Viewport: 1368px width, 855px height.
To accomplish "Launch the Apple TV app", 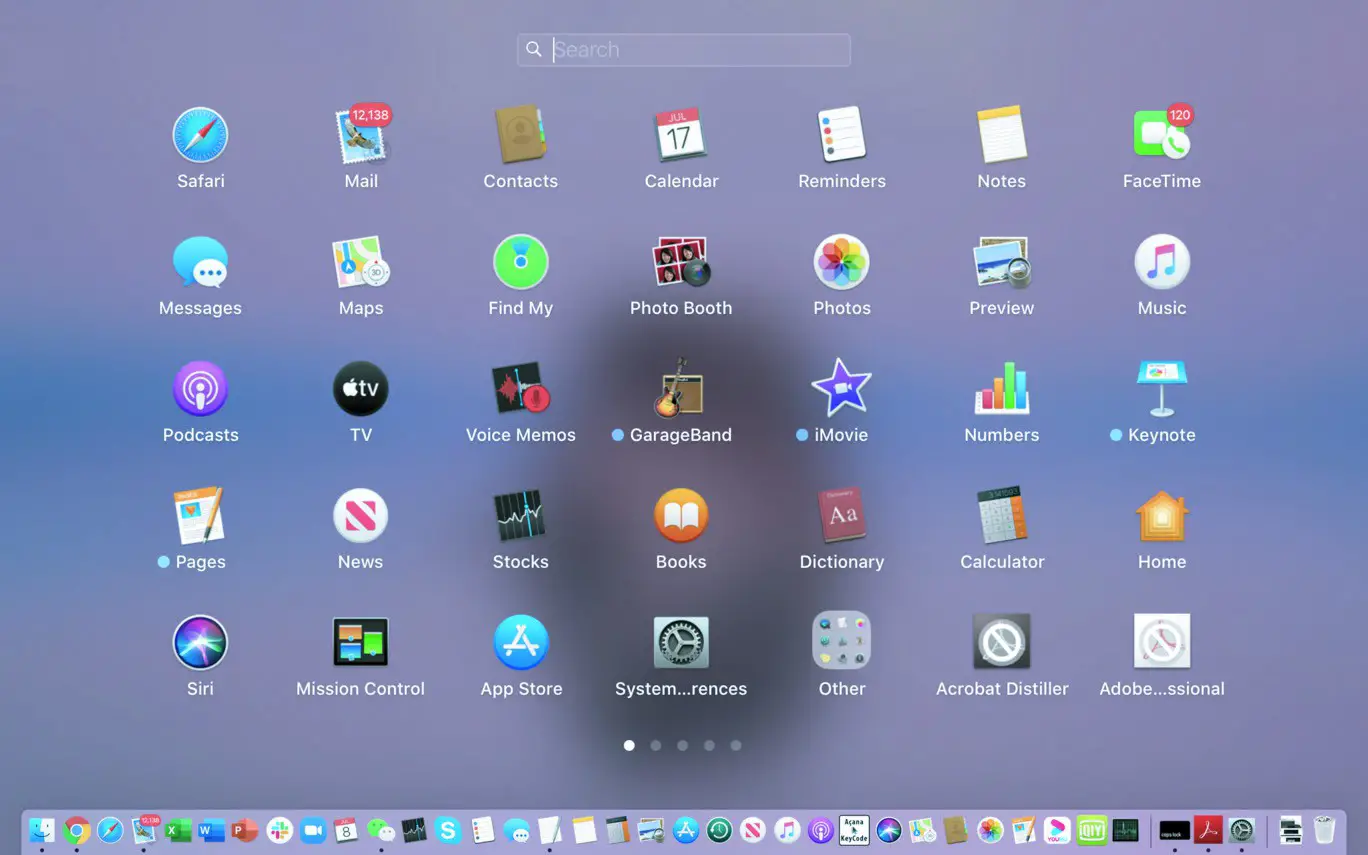I will click(x=361, y=389).
